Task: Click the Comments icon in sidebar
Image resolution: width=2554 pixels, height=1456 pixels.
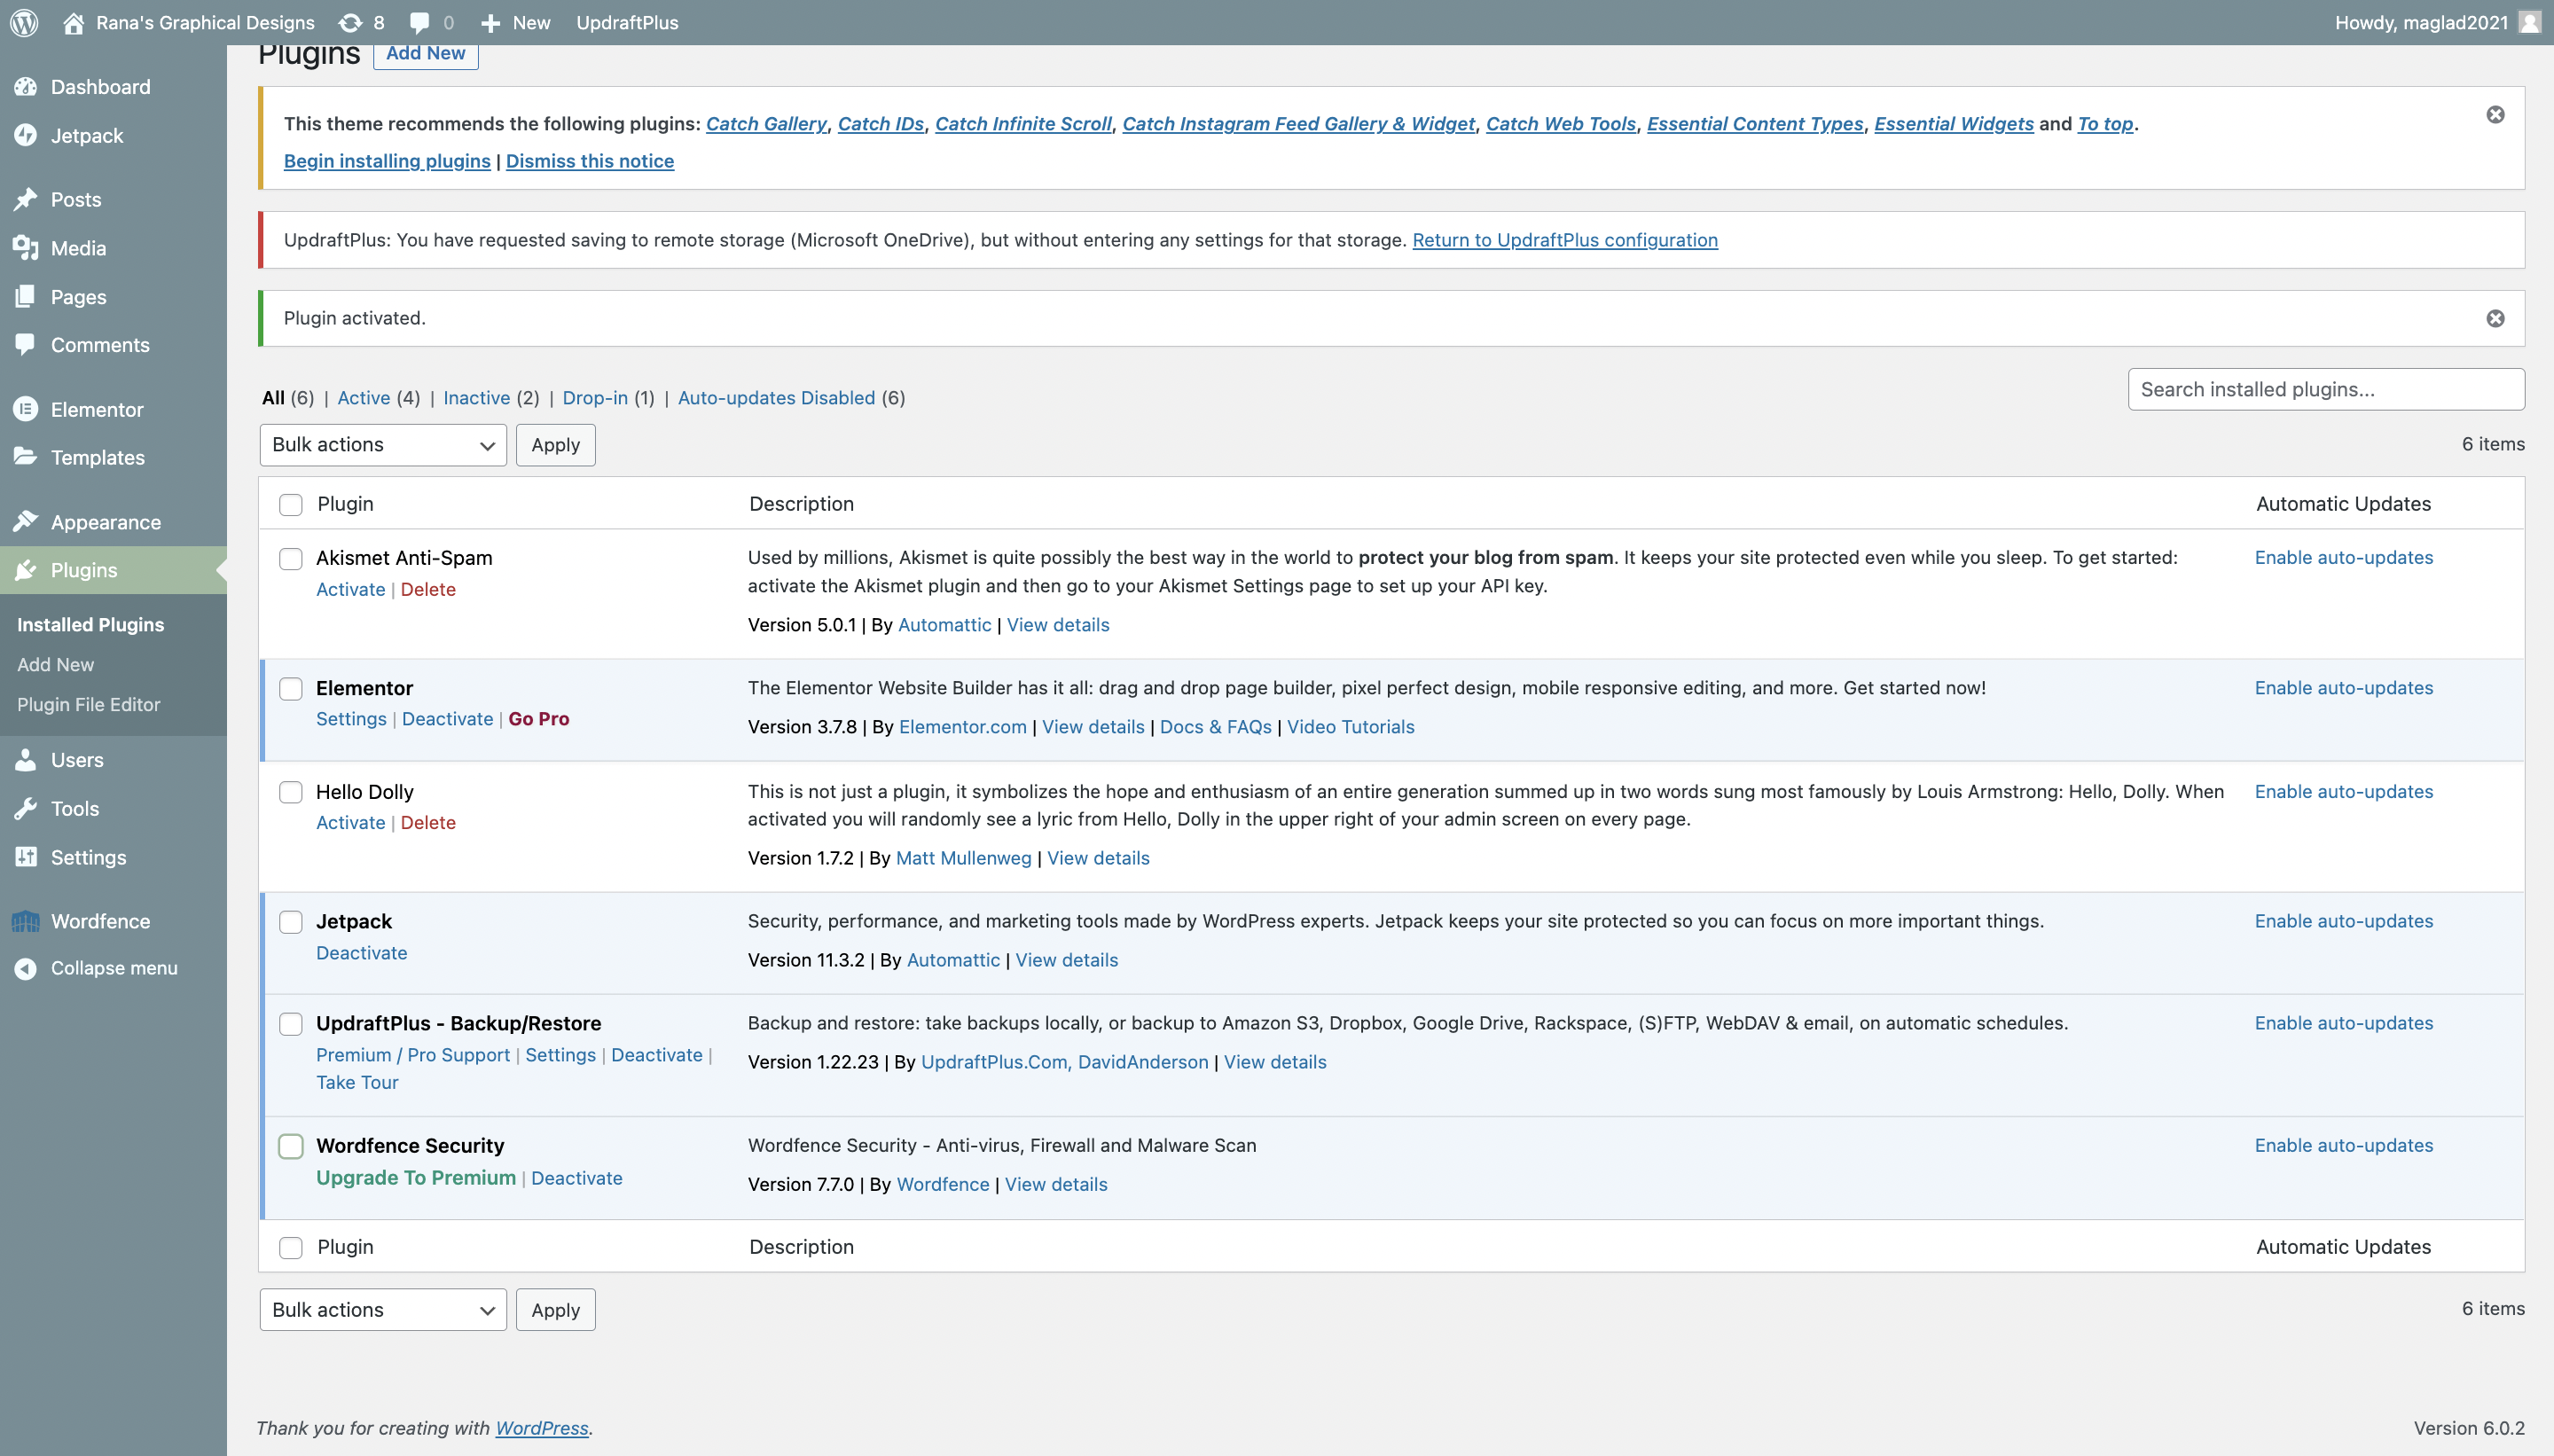Action: (x=26, y=344)
